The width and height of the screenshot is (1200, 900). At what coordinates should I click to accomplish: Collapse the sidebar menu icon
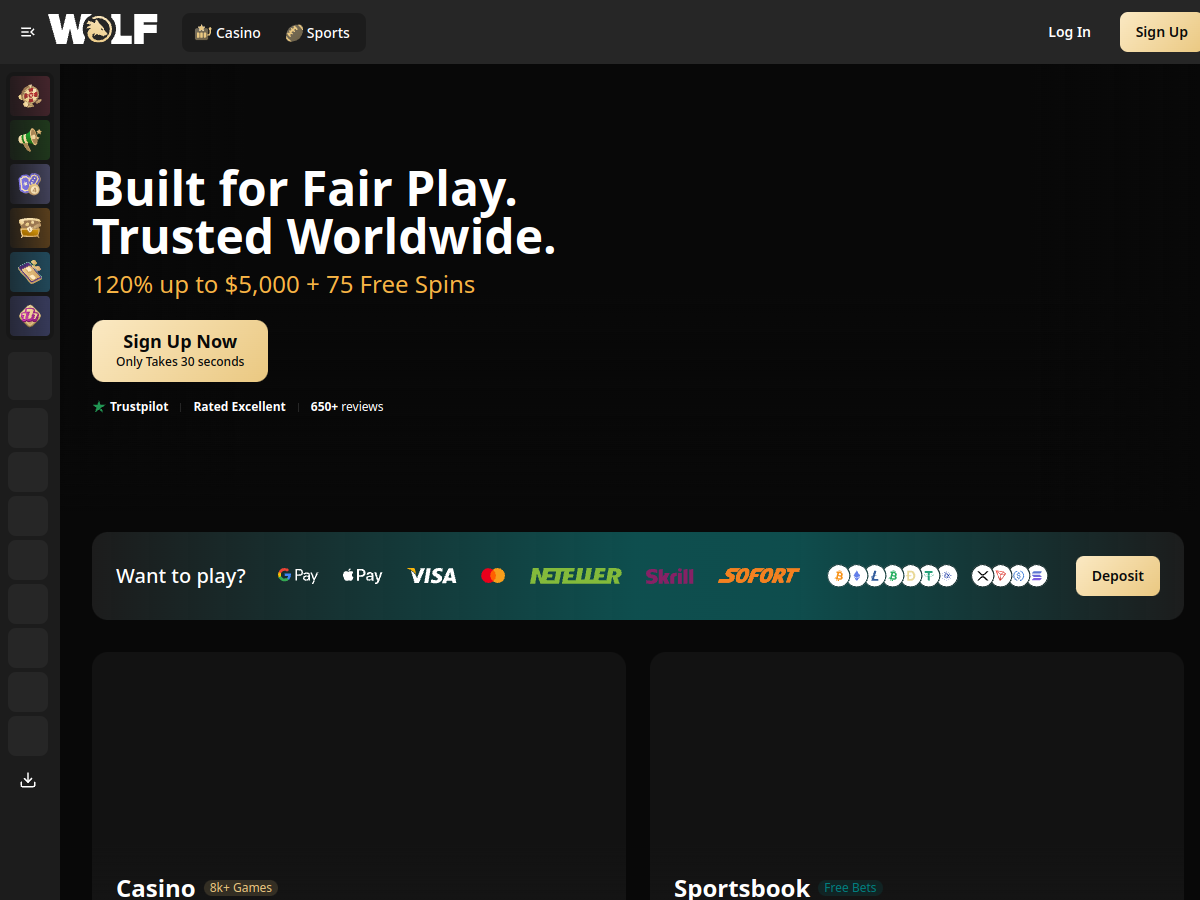(28, 32)
